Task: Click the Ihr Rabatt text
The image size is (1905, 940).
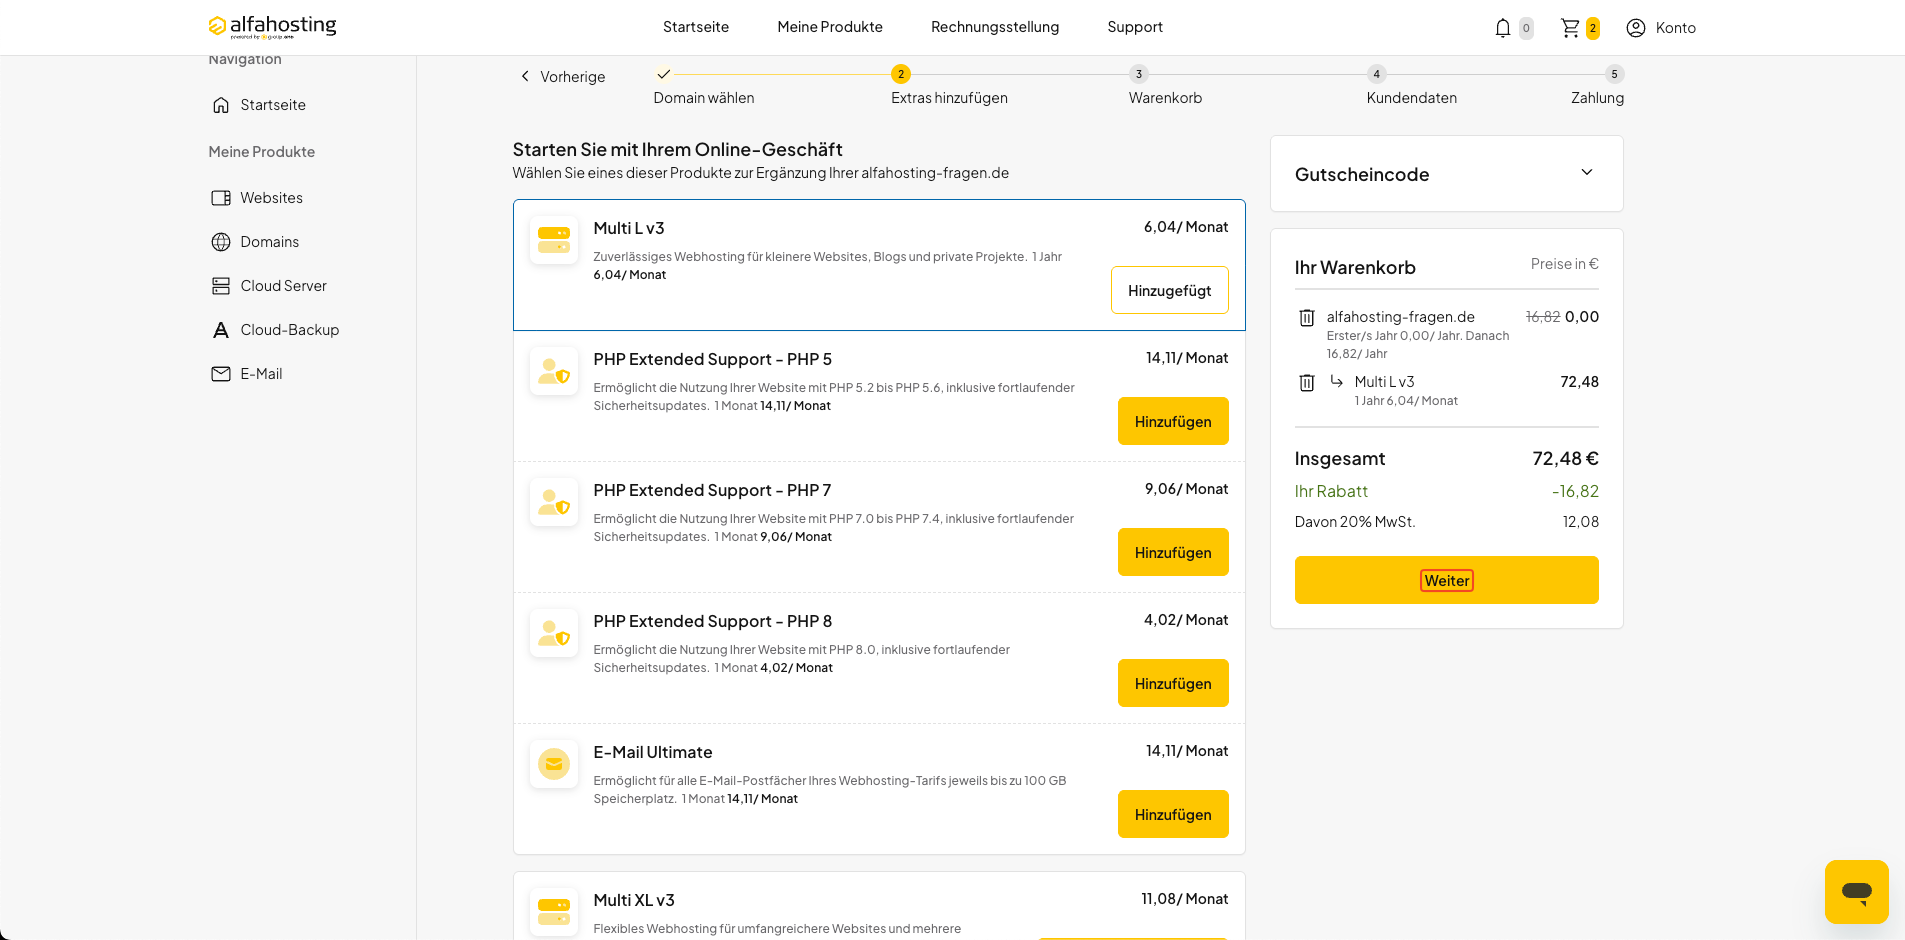Action: [1331, 491]
